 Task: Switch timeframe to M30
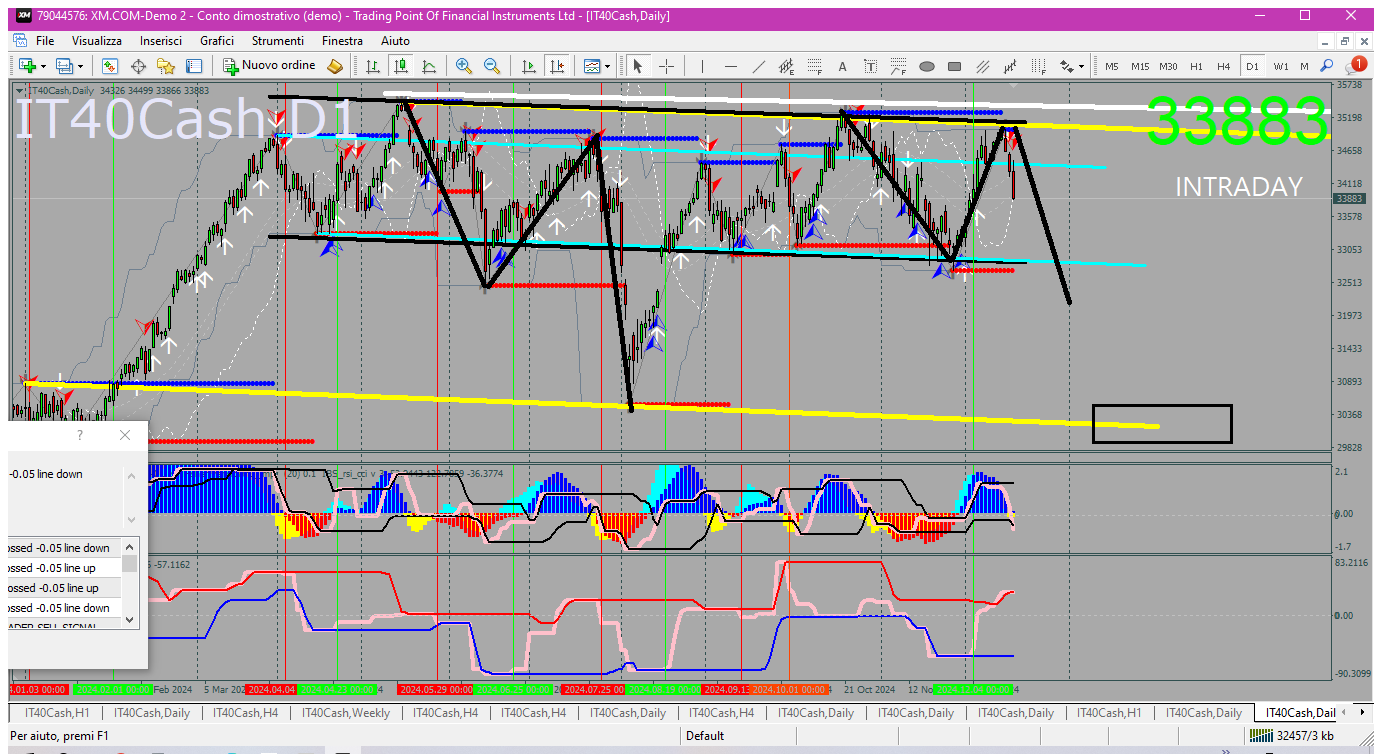1168,66
